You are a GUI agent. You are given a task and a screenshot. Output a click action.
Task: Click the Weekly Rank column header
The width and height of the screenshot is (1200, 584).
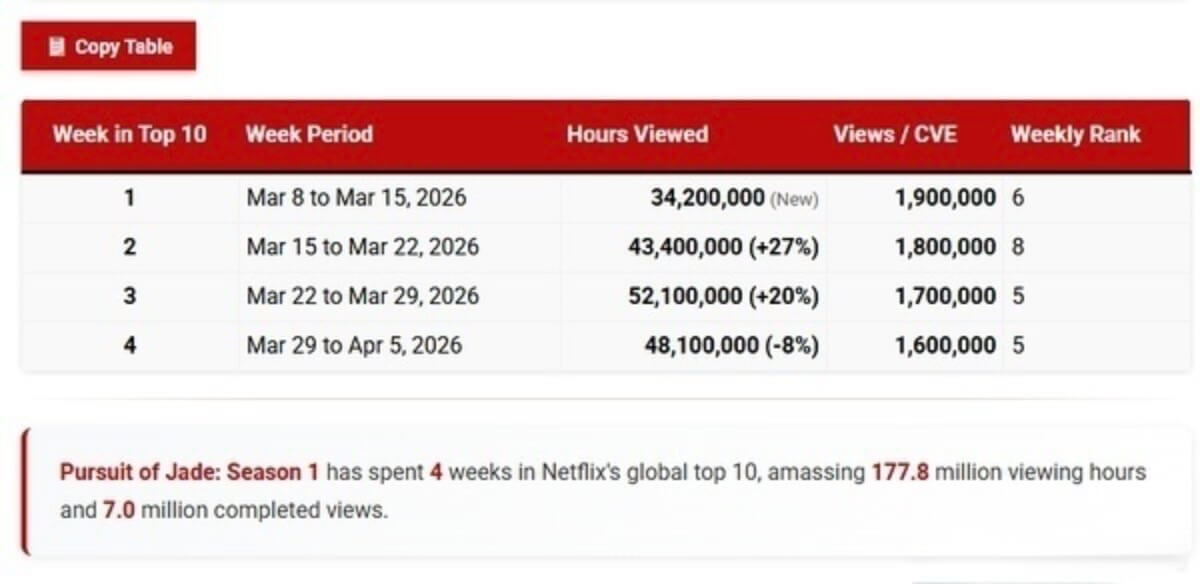(x=1075, y=134)
